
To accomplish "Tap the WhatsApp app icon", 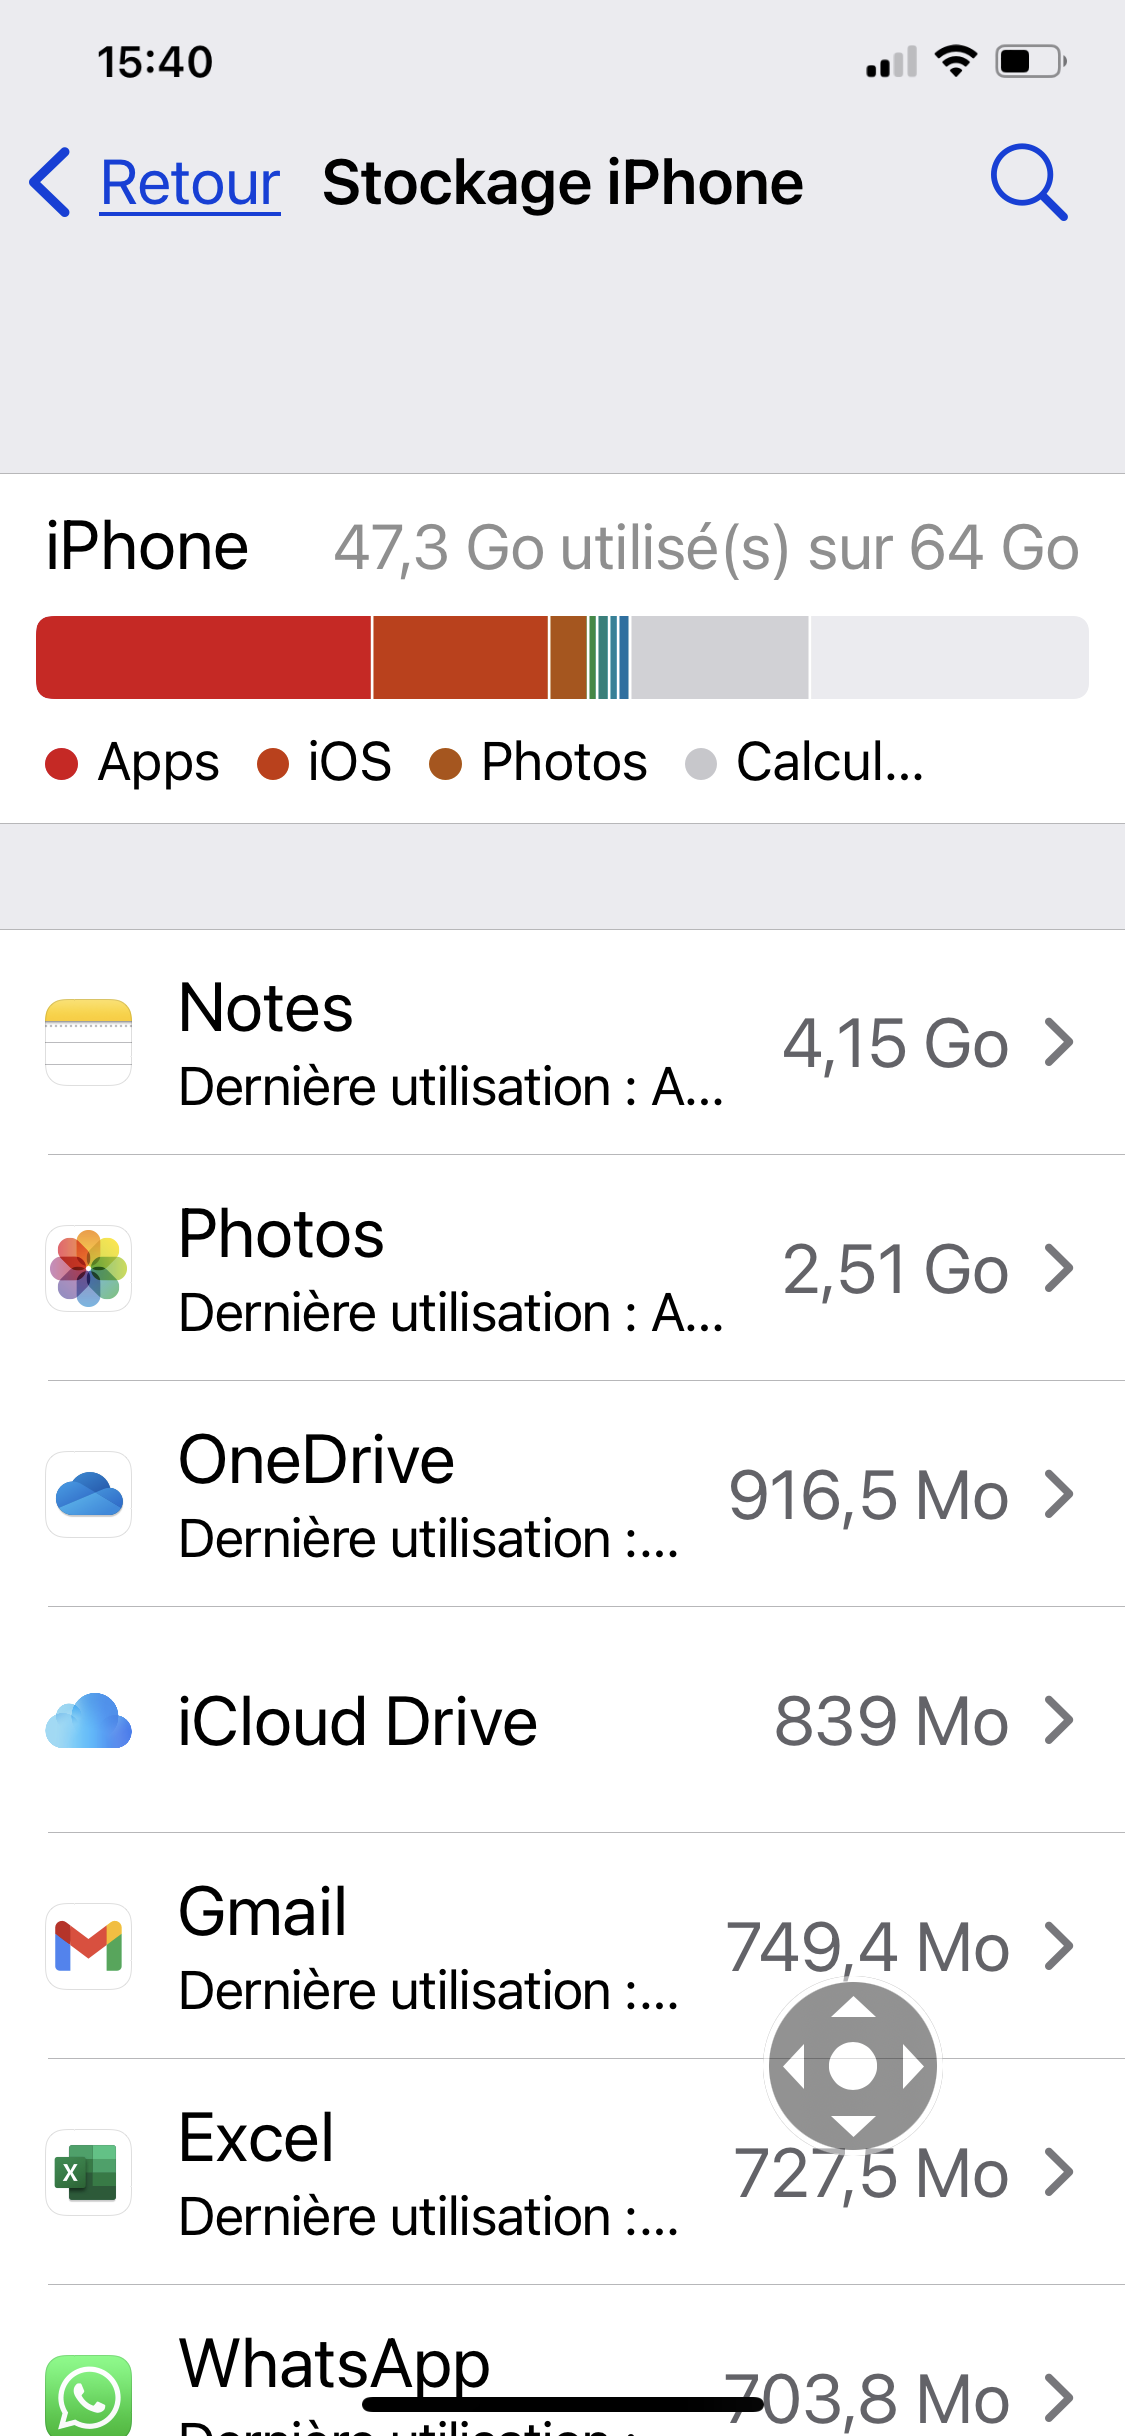I will (89, 2396).
